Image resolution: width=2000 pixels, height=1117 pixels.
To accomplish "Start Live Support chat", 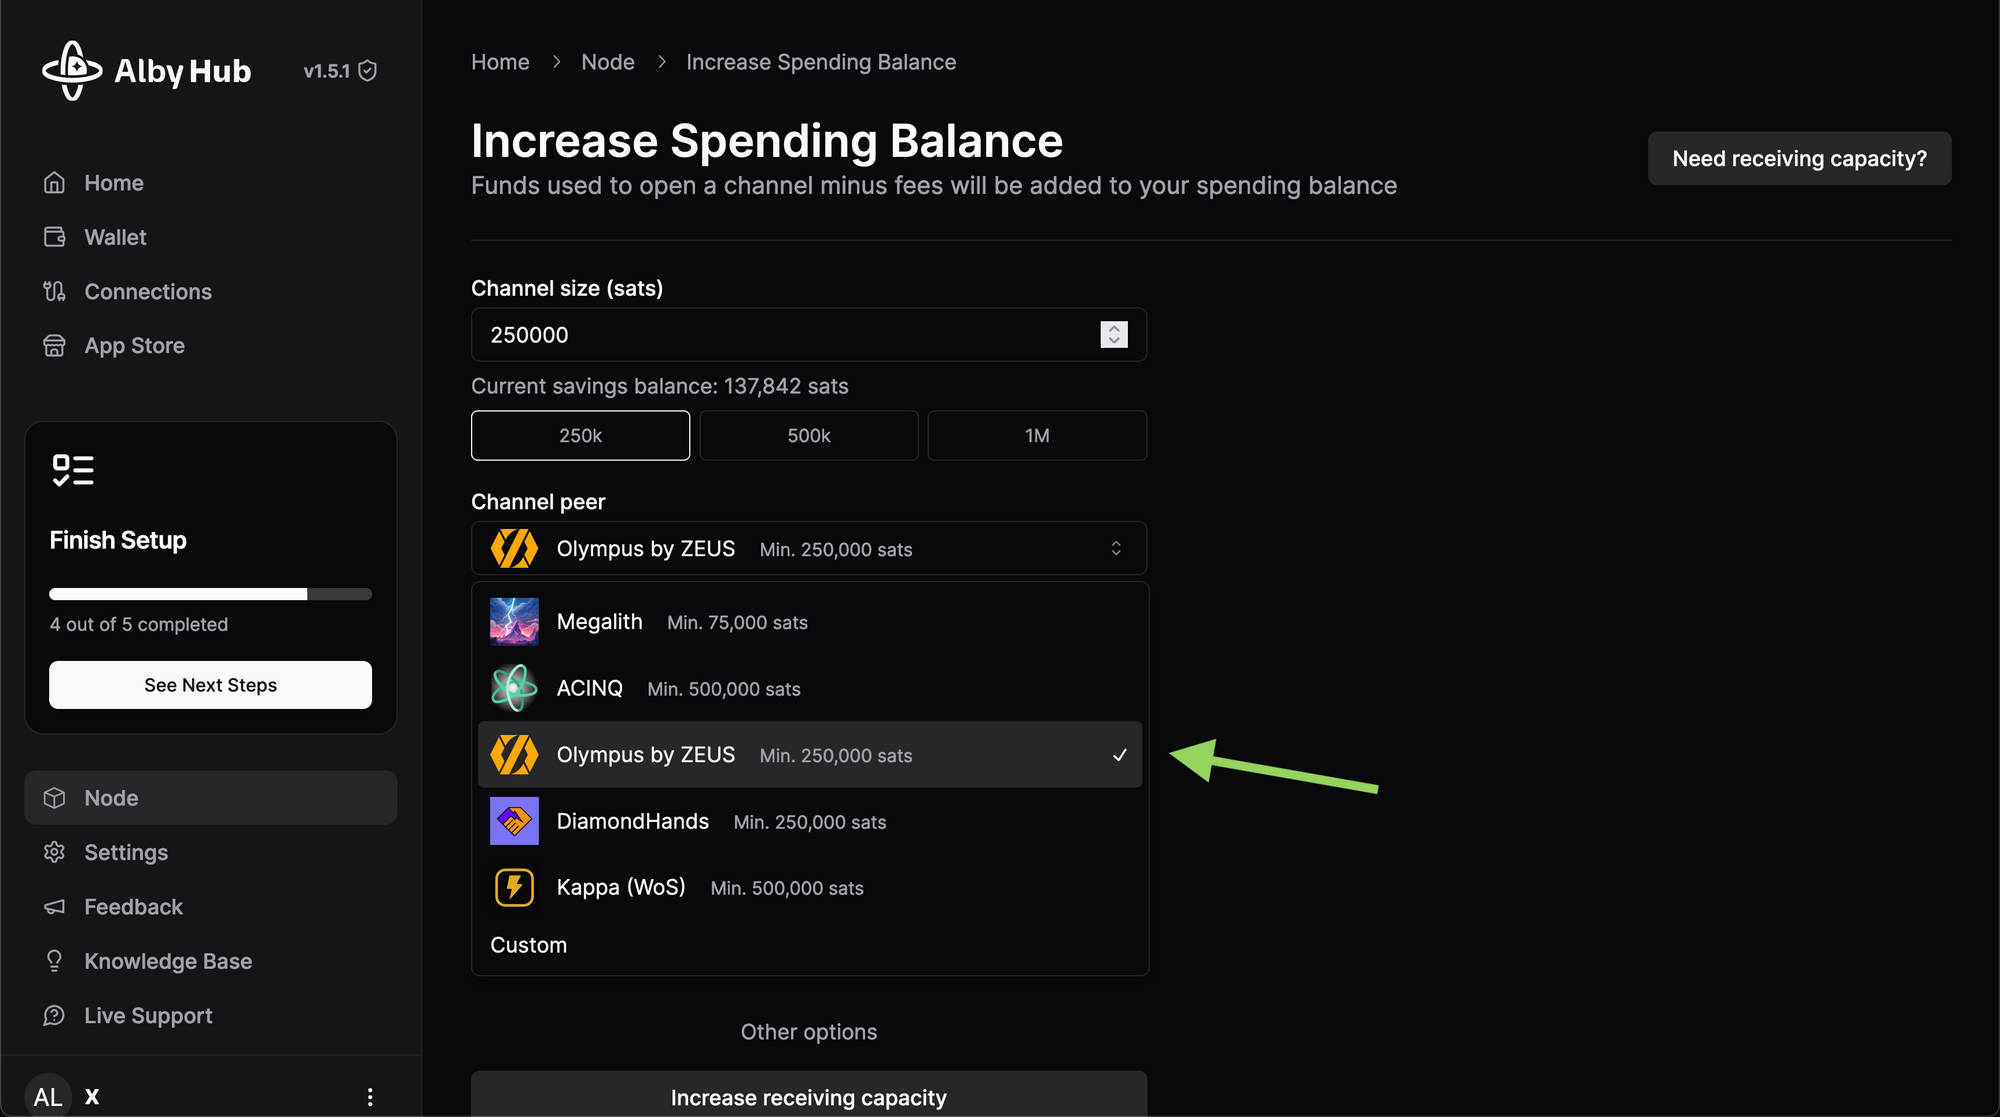I will point(148,1016).
